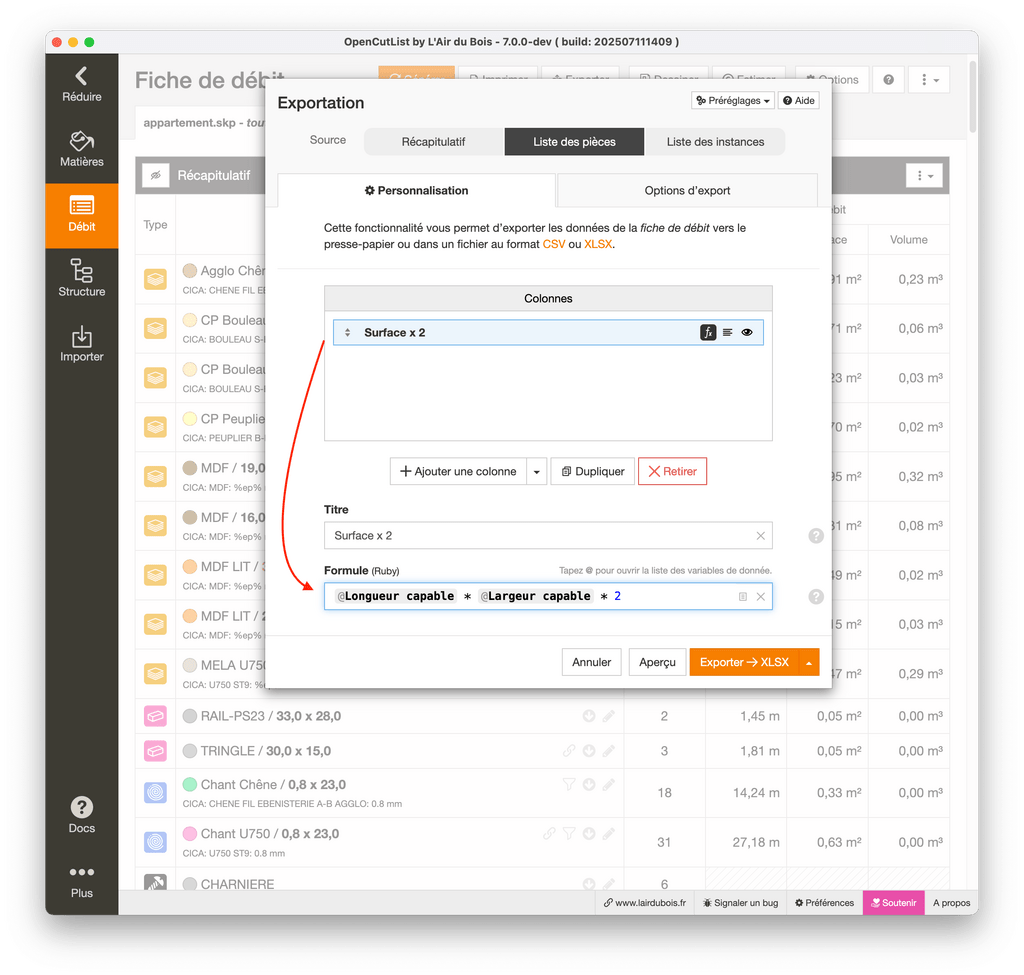Open the Exporter XLSX dropdown arrow
The width and height of the screenshot is (1024, 975).
[x=808, y=662]
